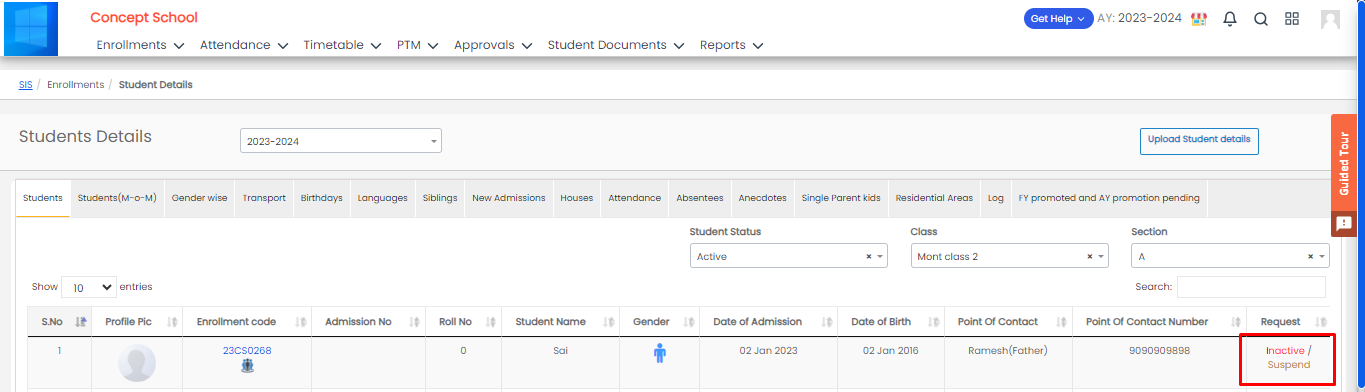
Task: Open the notifications bell icon
Action: click(x=1230, y=19)
